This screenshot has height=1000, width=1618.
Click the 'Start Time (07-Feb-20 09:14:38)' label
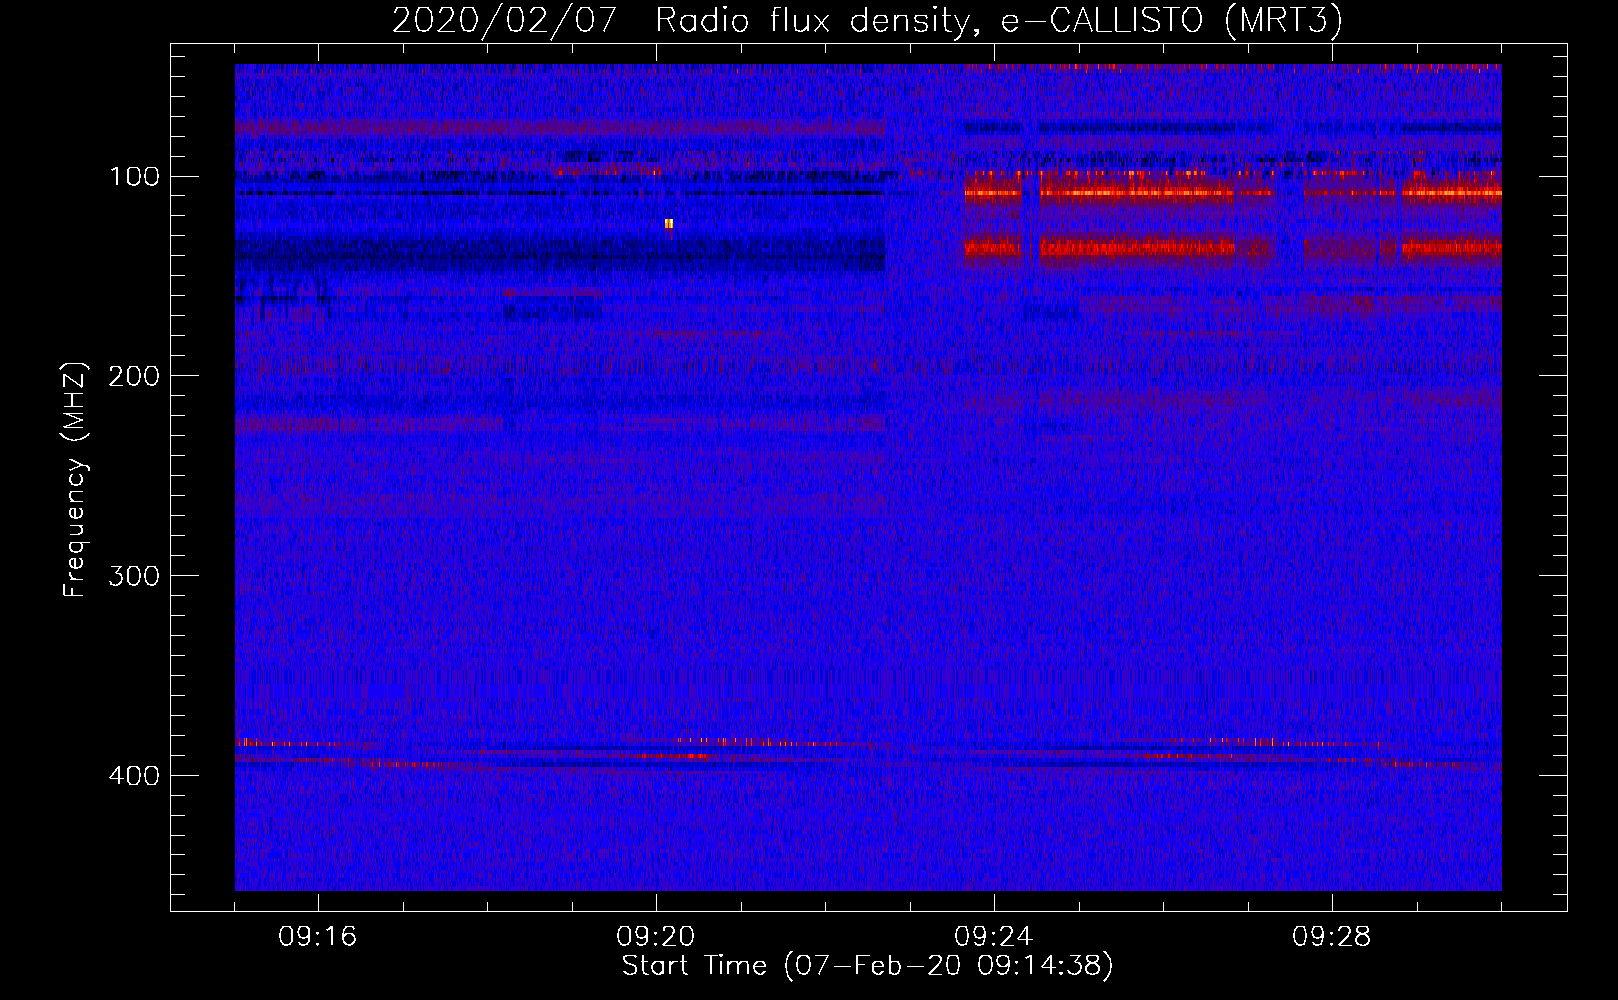[x=867, y=966]
